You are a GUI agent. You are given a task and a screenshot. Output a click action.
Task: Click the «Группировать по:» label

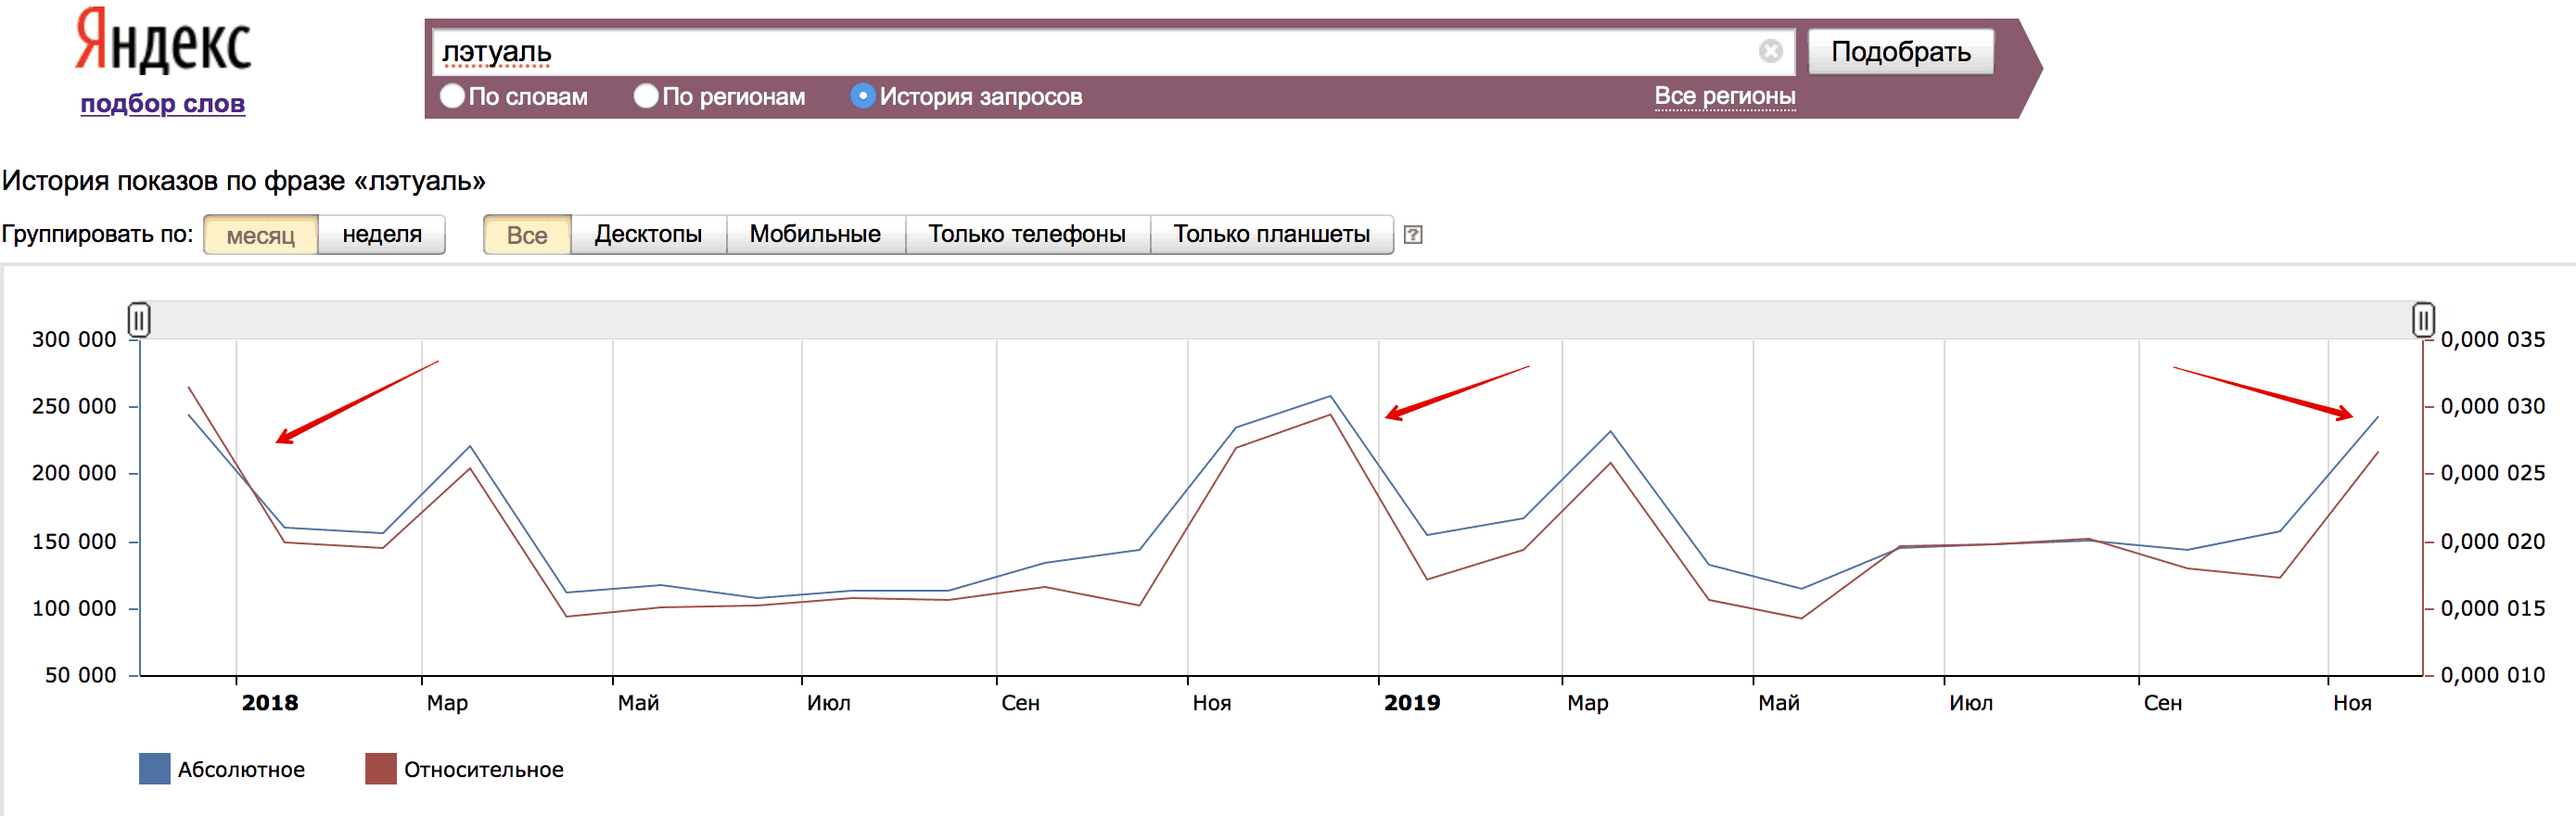click(98, 234)
